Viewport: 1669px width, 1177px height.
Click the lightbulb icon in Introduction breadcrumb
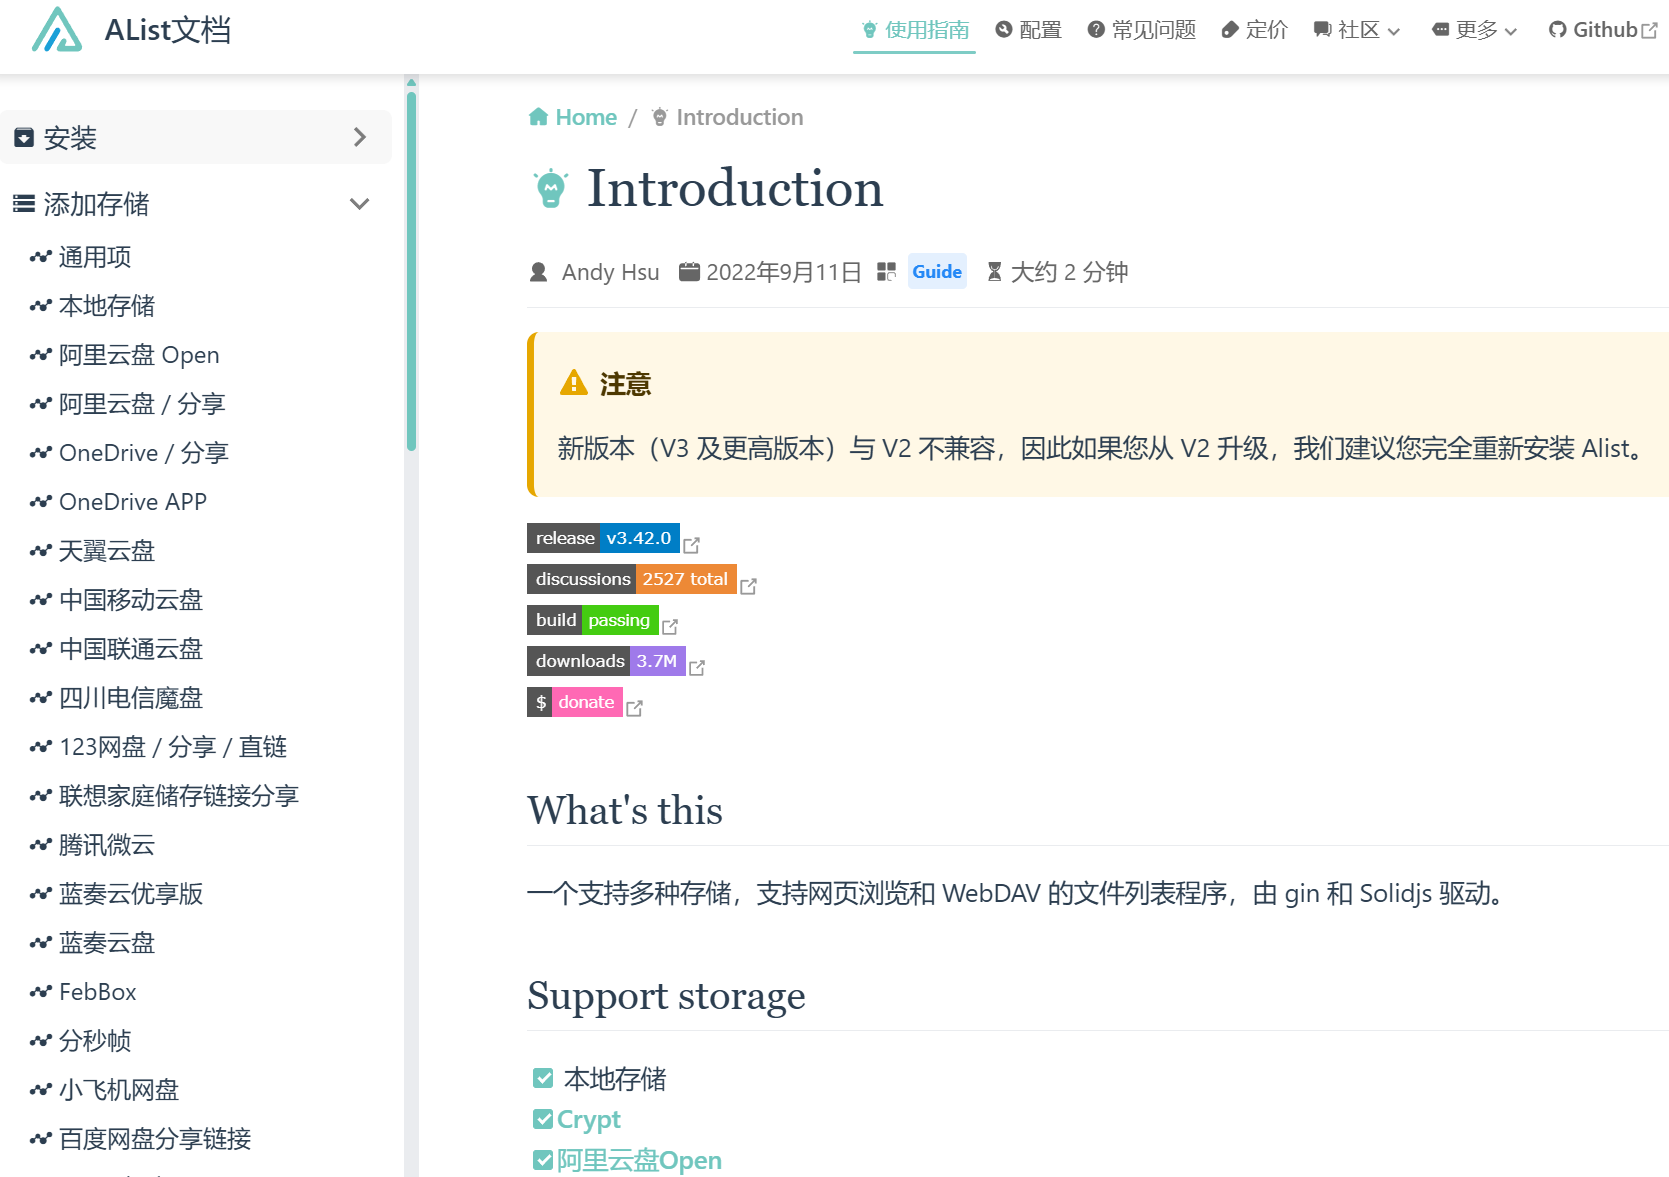pos(660,117)
